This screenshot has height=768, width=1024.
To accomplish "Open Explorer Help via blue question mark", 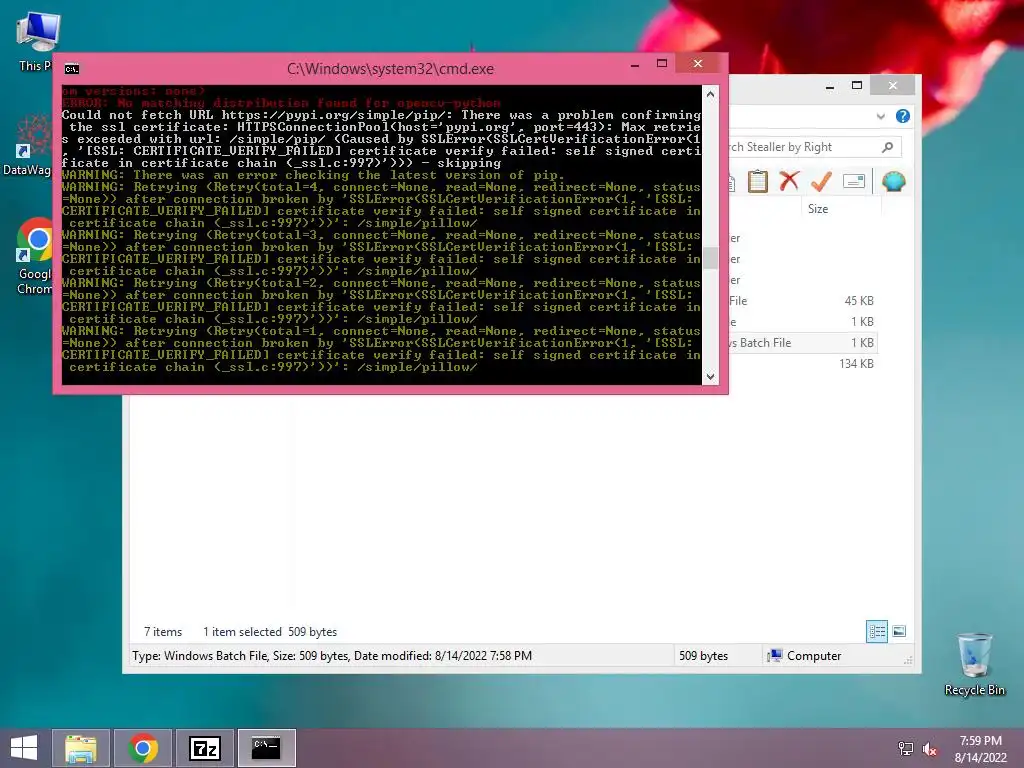I will [x=903, y=116].
